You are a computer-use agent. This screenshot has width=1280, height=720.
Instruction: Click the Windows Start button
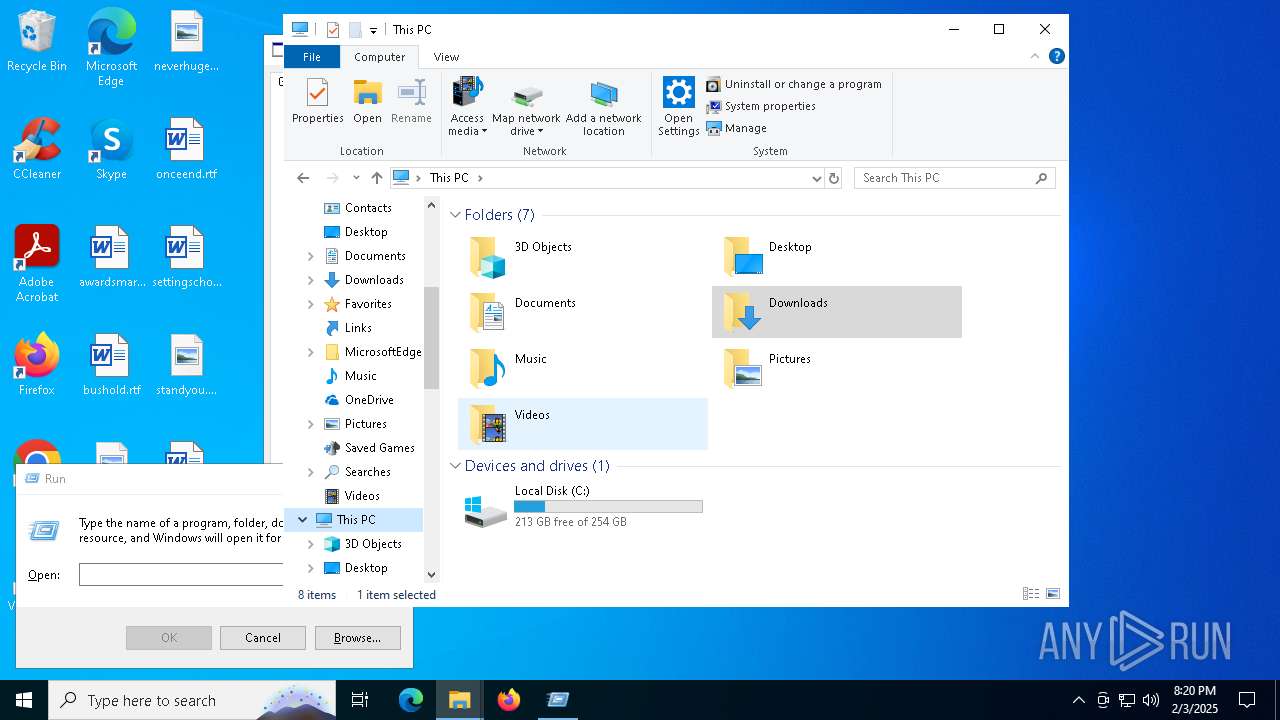click(x=24, y=700)
